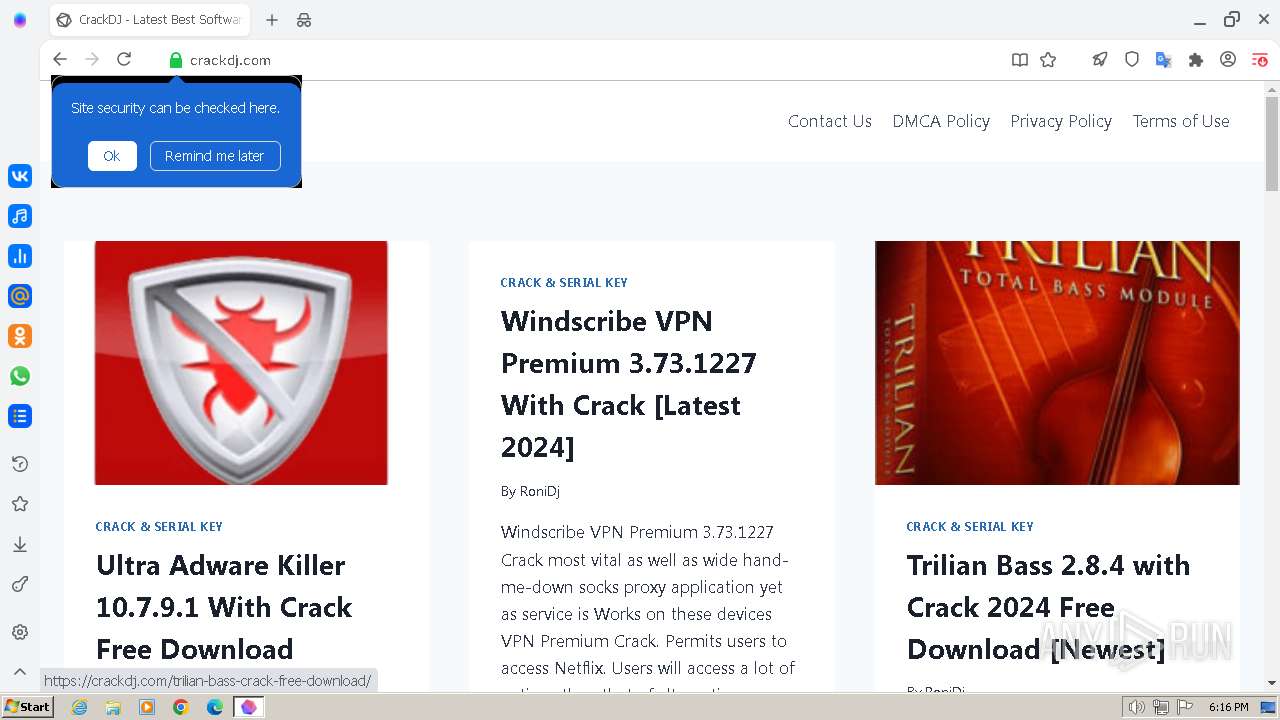Image resolution: width=1280 pixels, height=720 pixels.
Task: Click the taskbar clock 6:16 PM
Action: tap(1228, 707)
